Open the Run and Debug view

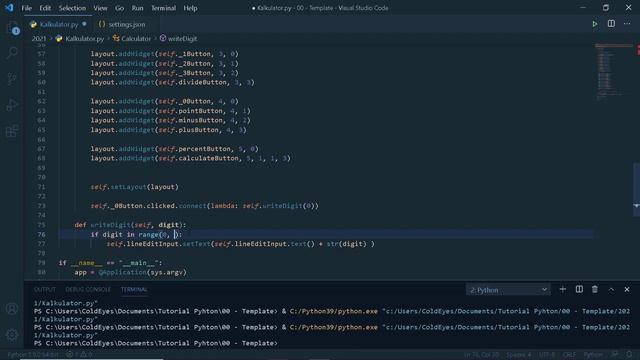(x=12, y=105)
